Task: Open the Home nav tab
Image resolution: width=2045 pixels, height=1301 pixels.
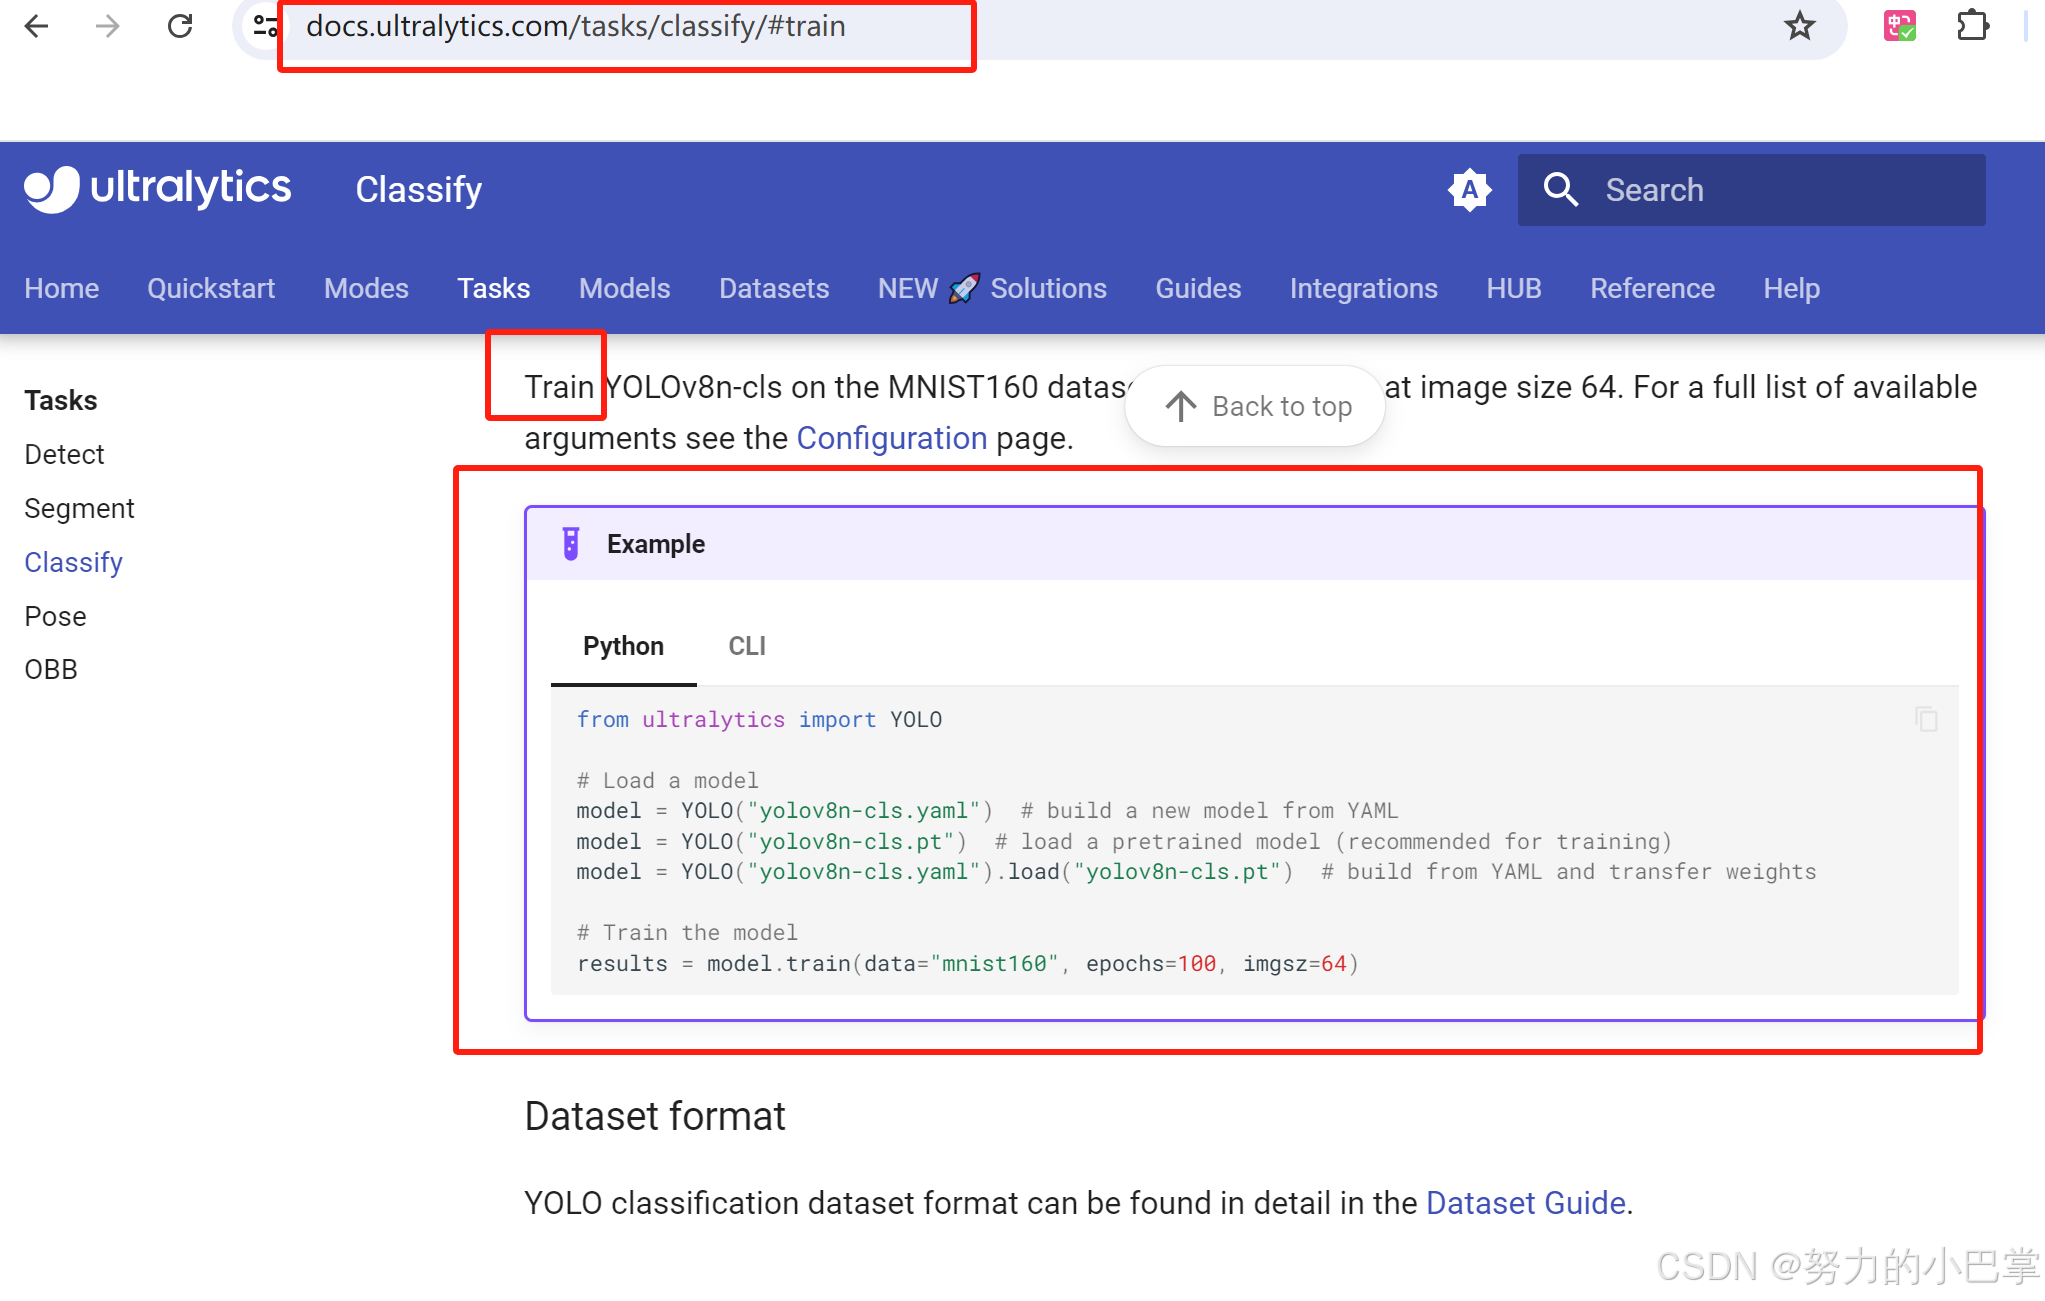Action: pyautogui.click(x=62, y=289)
